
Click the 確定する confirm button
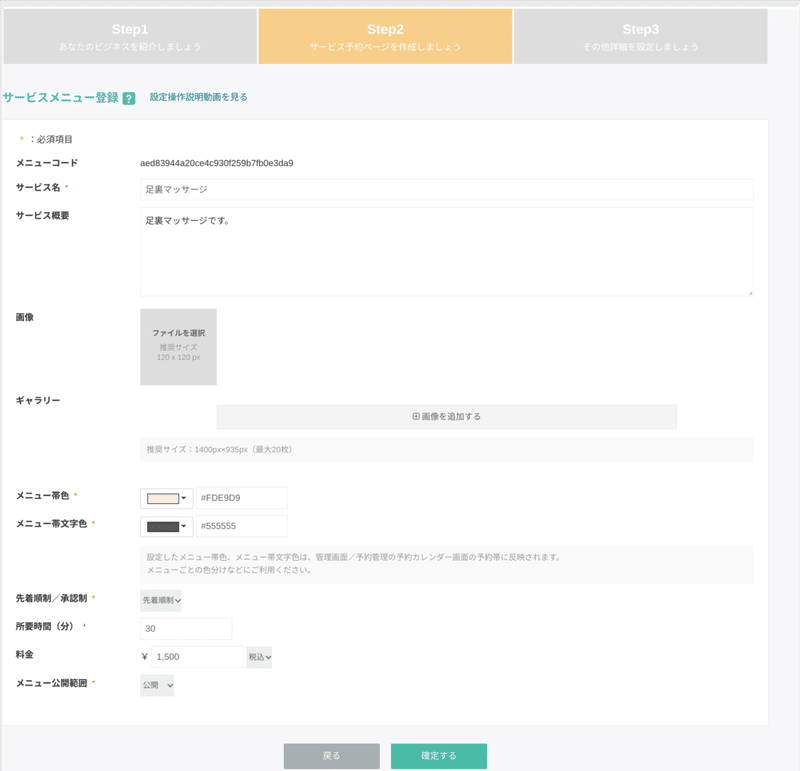(439, 756)
